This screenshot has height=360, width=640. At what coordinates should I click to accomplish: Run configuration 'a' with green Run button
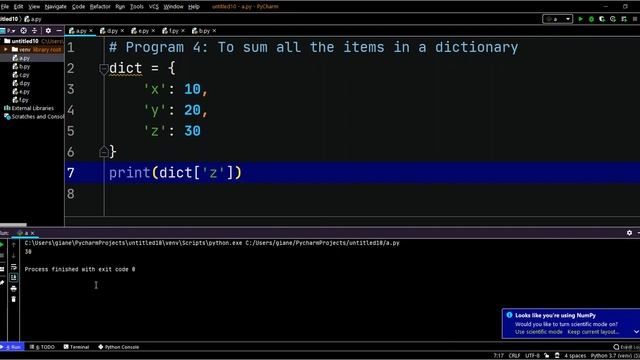click(580, 19)
